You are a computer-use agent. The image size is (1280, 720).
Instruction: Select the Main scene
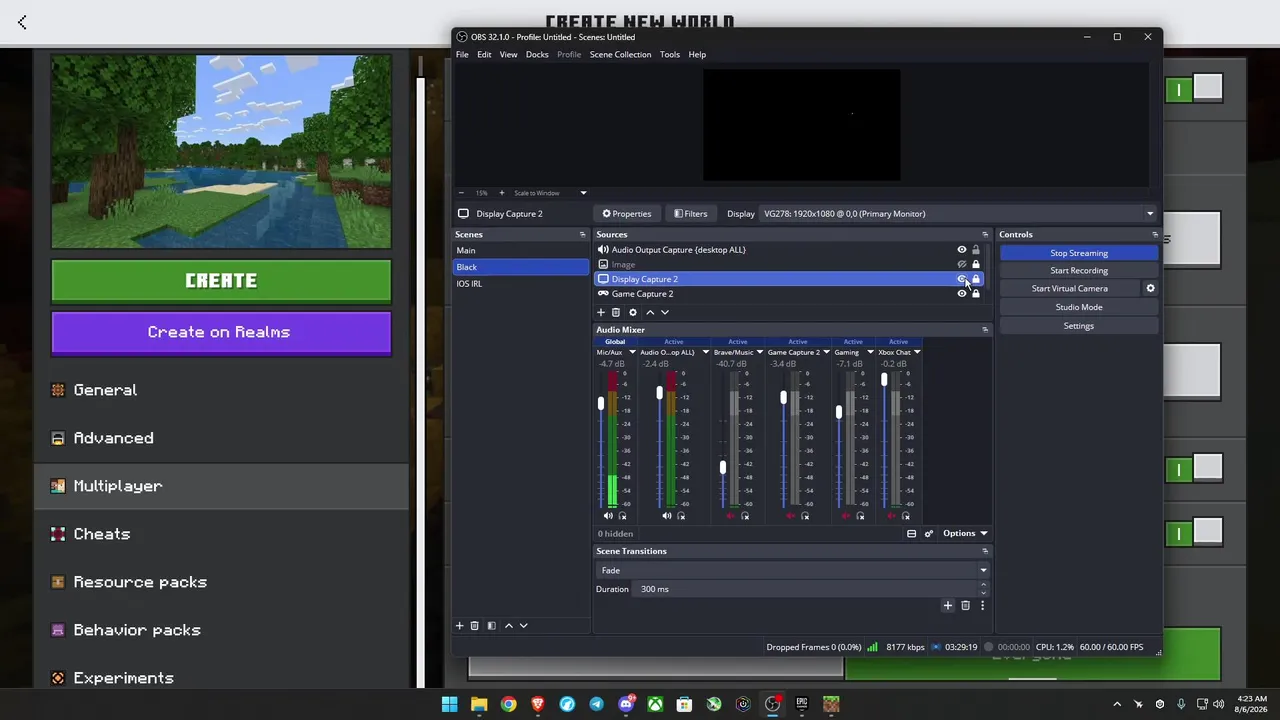coord(521,250)
